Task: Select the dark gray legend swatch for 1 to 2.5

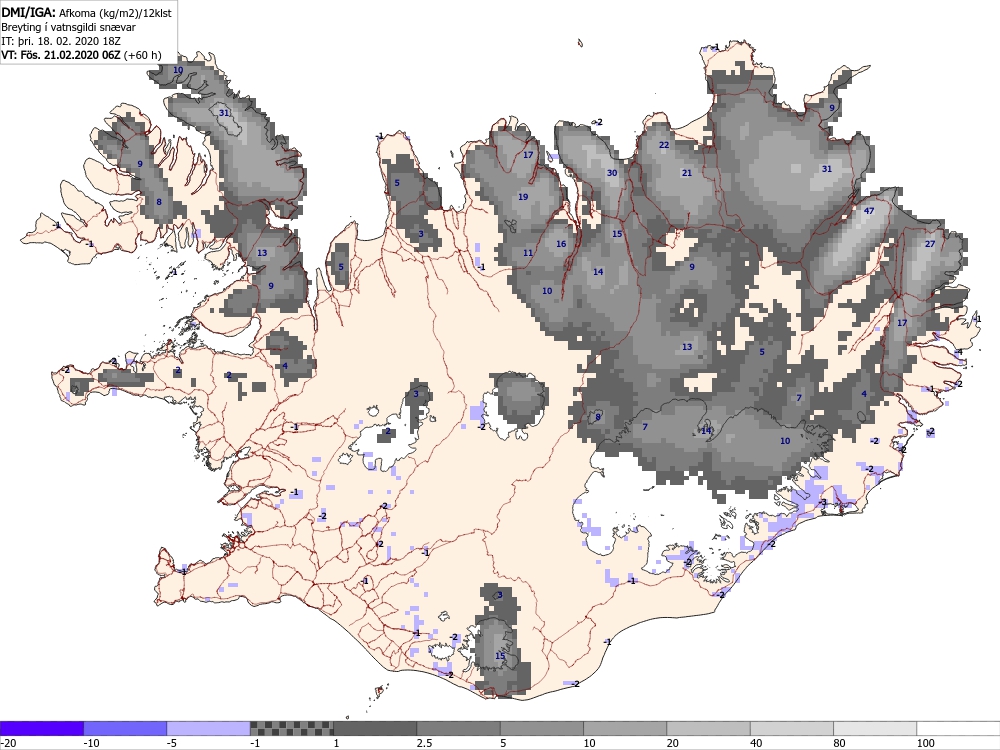Action: pos(375,728)
